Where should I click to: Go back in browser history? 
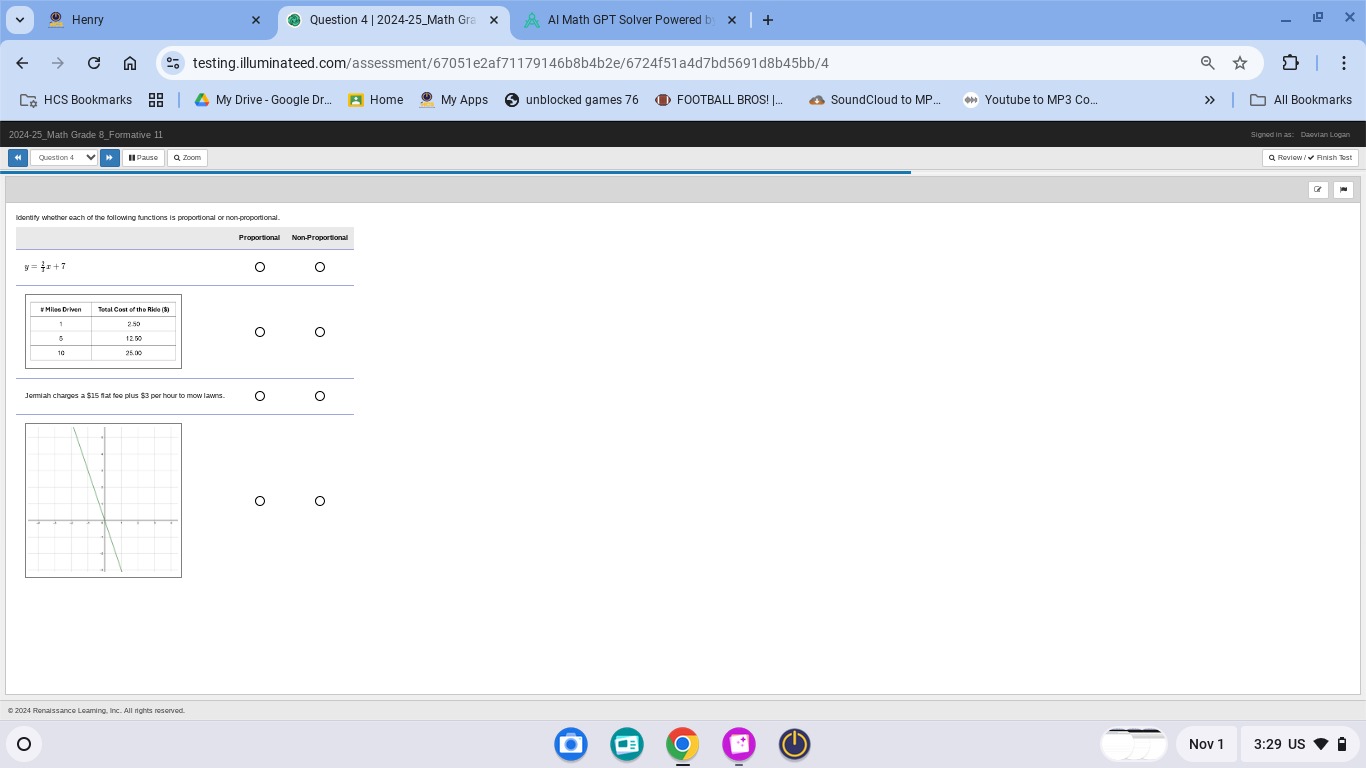[x=22, y=63]
